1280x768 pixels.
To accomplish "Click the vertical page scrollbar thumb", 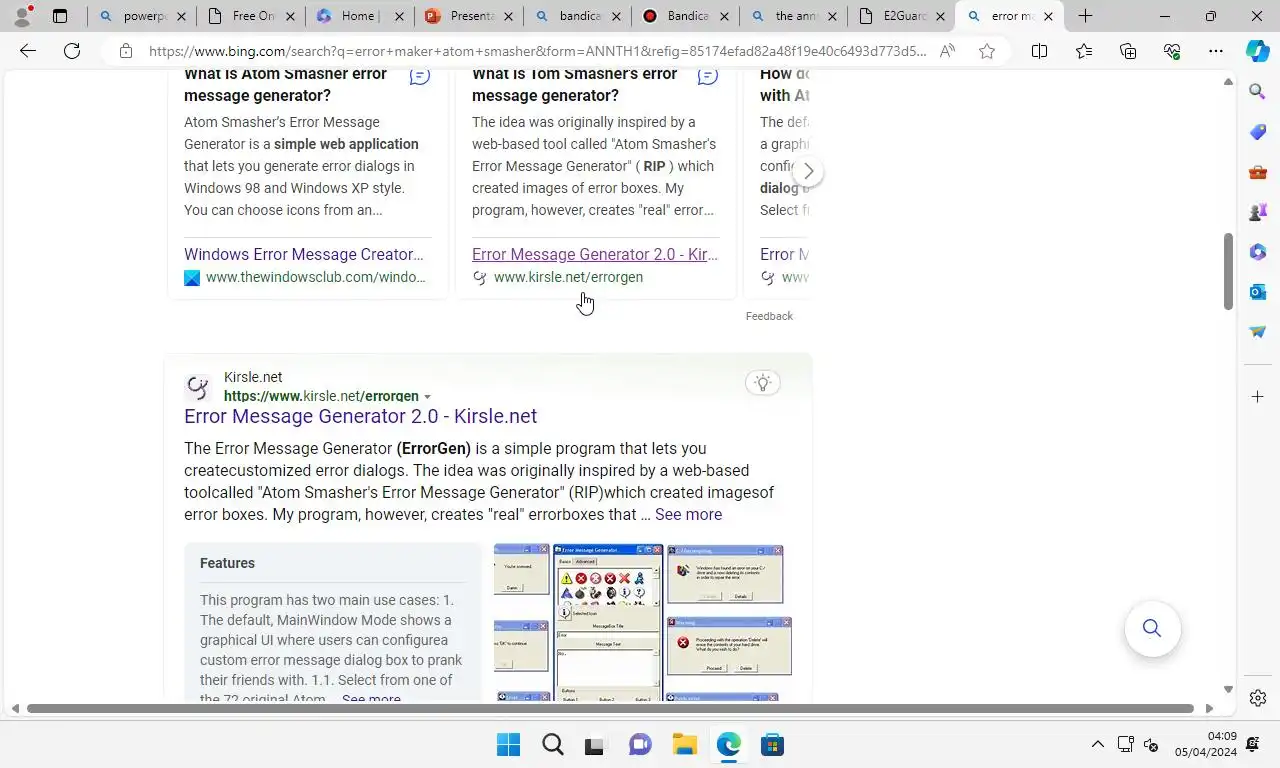I will [x=1228, y=271].
